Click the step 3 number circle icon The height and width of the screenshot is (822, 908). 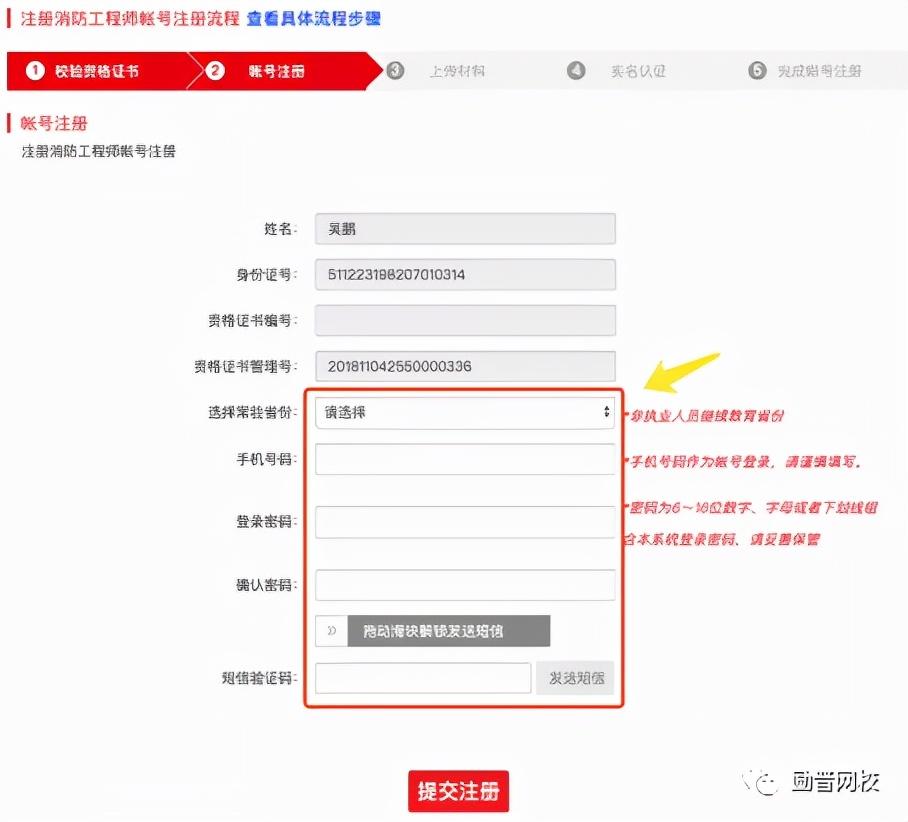point(396,71)
